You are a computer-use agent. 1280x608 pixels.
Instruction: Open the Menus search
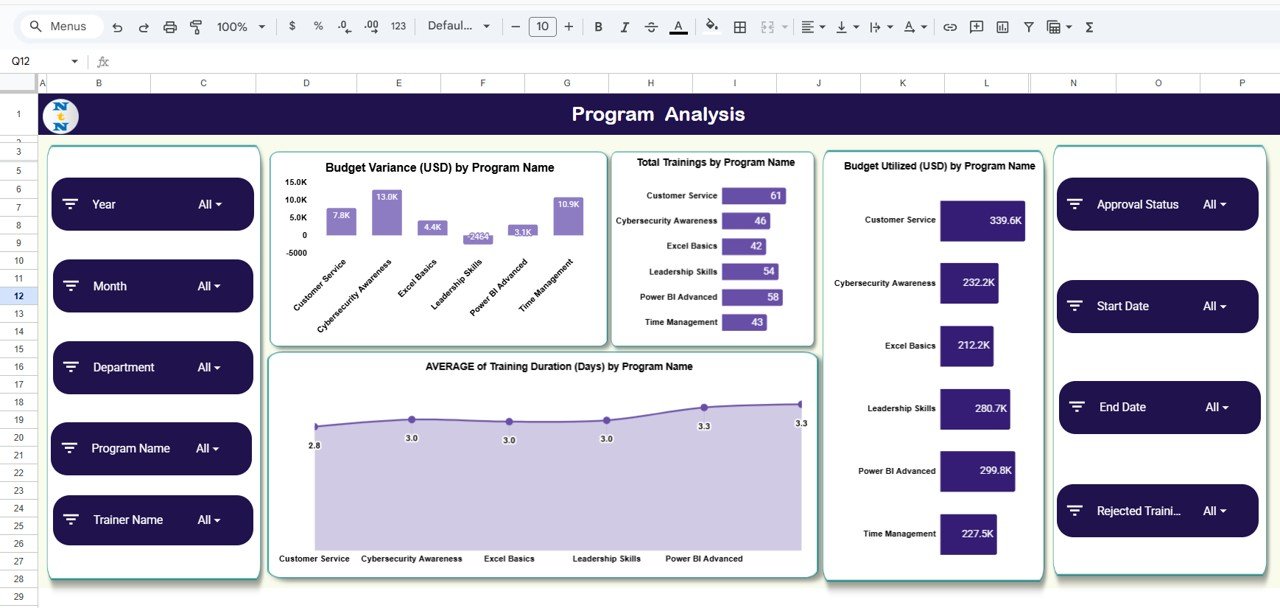[x=60, y=26]
